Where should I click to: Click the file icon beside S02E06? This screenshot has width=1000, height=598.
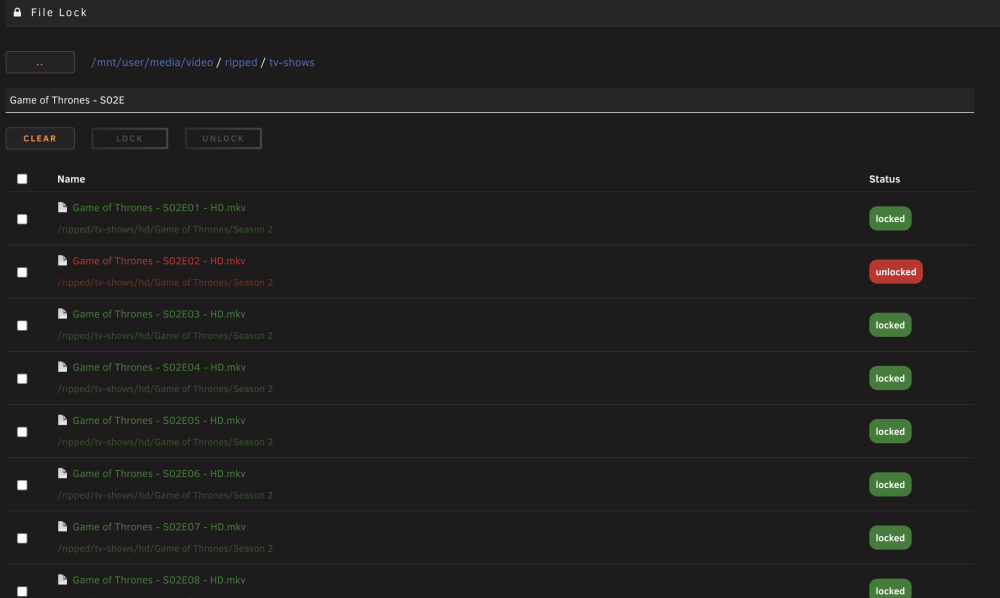pos(62,473)
